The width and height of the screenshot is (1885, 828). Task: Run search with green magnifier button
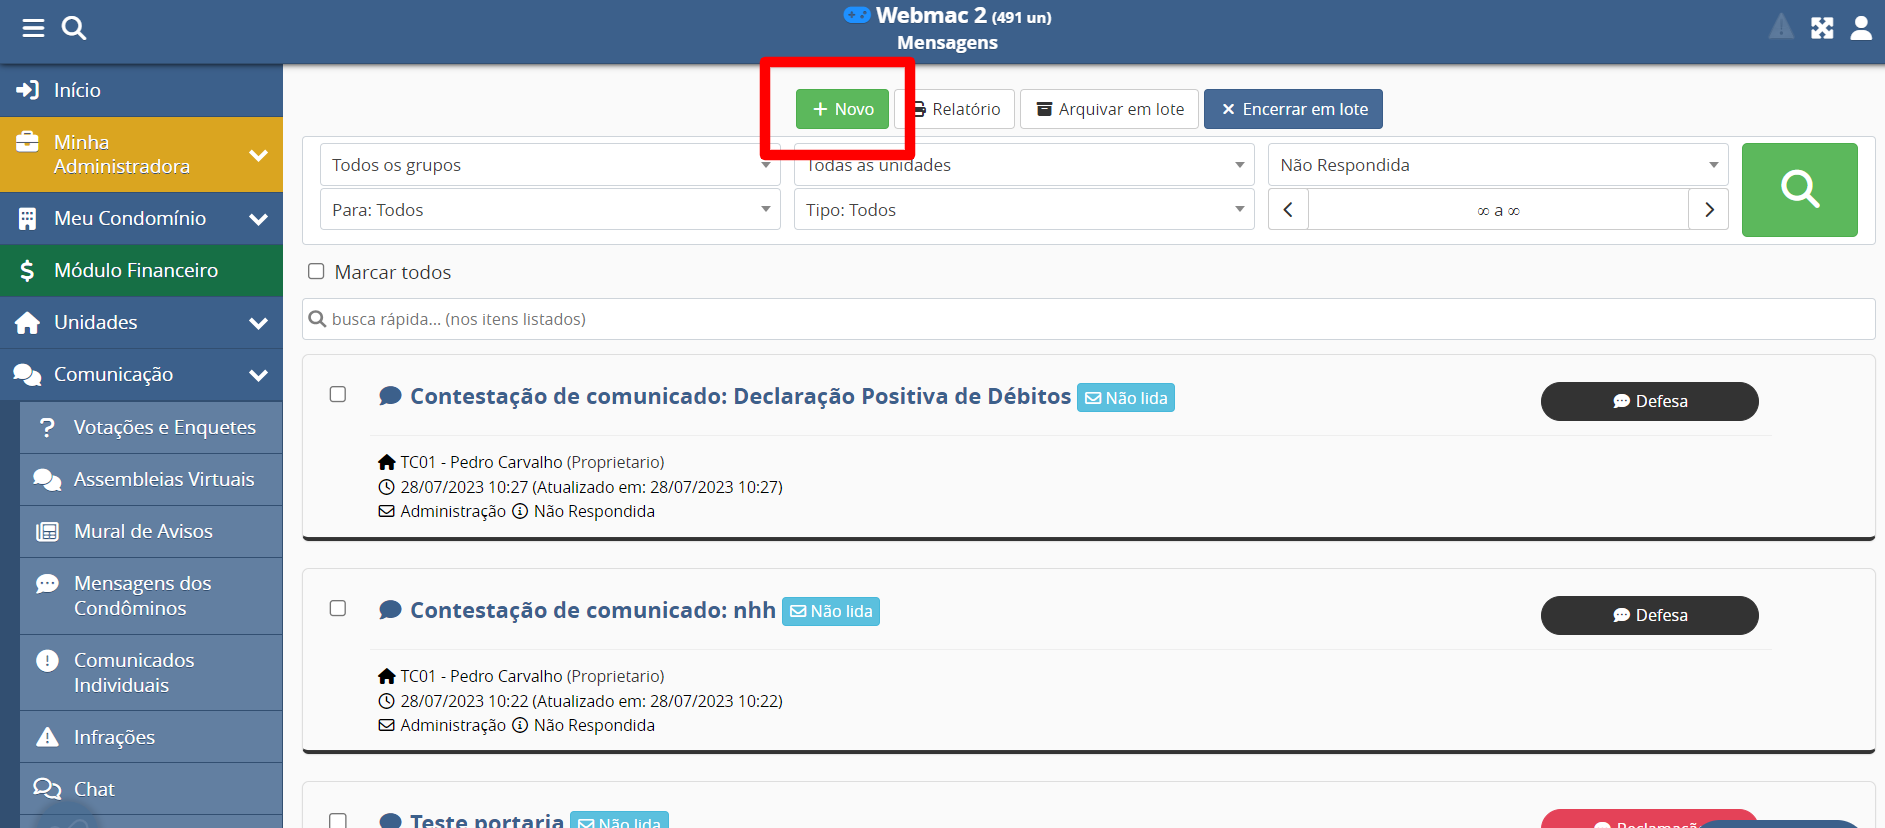tap(1799, 190)
